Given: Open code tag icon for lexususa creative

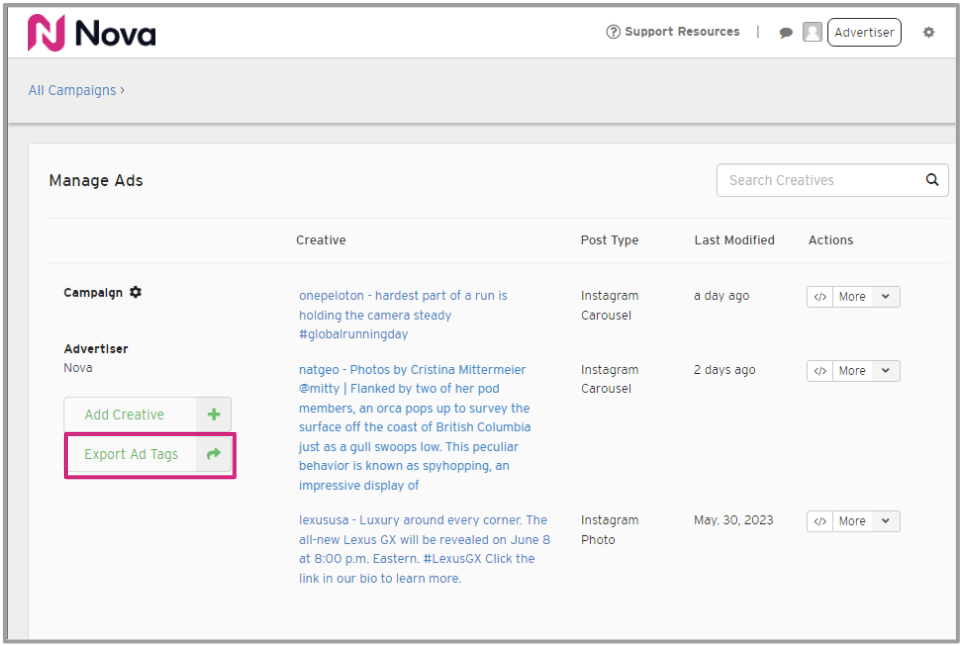Looking at the screenshot, I should pyautogui.click(x=820, y=521).
